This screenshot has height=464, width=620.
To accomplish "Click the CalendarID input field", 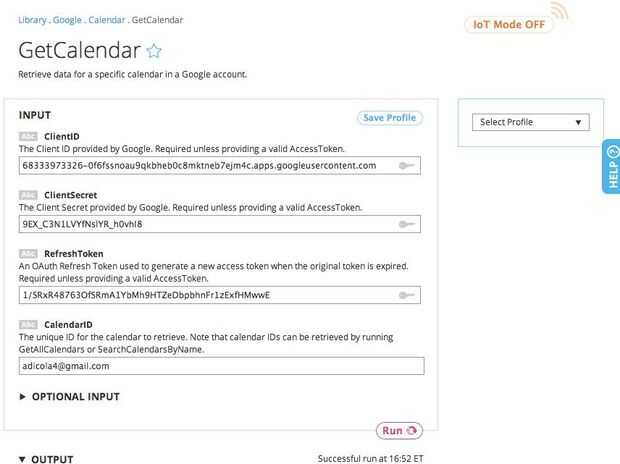I will pyautogui.click(x=220, y=366).
